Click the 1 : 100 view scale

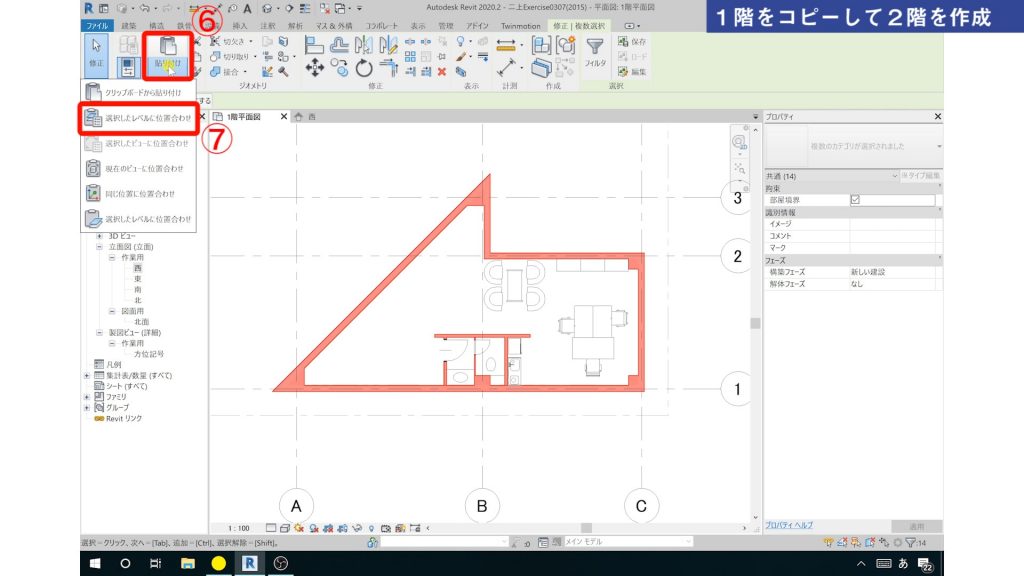click(x=238, y=527)
